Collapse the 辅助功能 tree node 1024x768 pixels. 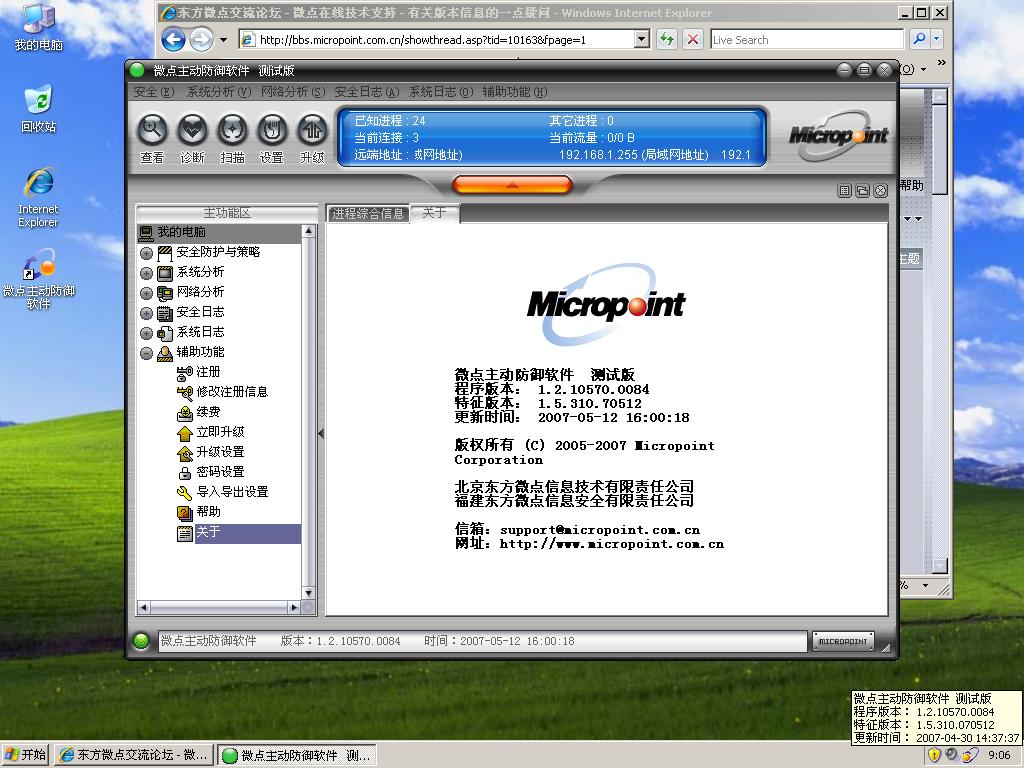pyautogui.click(x=147, y=353)
